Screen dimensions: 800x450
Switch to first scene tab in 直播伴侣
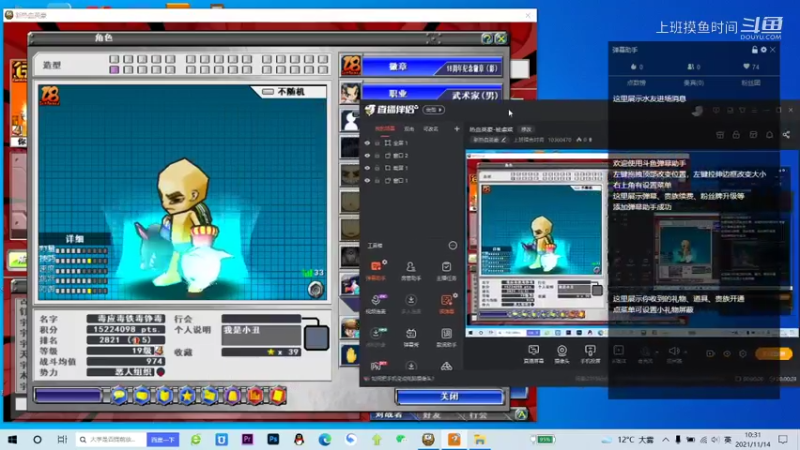tap(385, 129)
